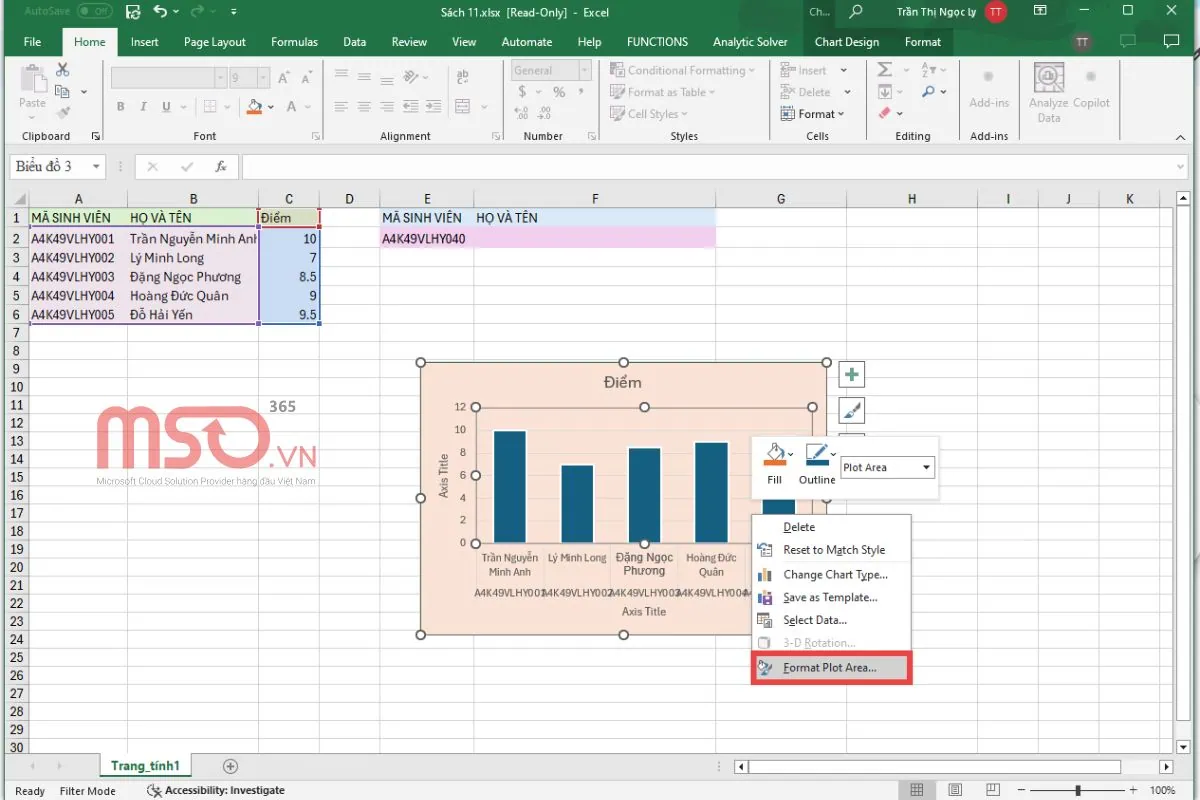This screenshot has height=800, width=1200.
Task: Select the Fill Color paint bucket icon
Action: (255, 107)
